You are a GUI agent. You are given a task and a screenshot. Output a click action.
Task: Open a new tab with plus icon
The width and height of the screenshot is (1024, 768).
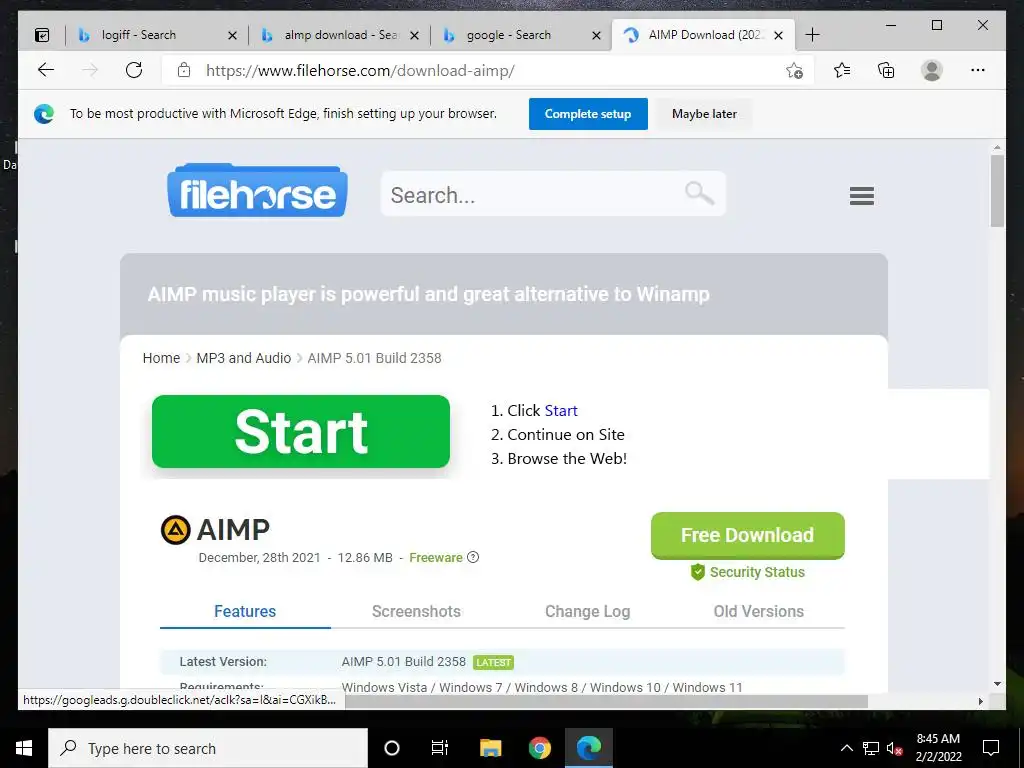812,35
